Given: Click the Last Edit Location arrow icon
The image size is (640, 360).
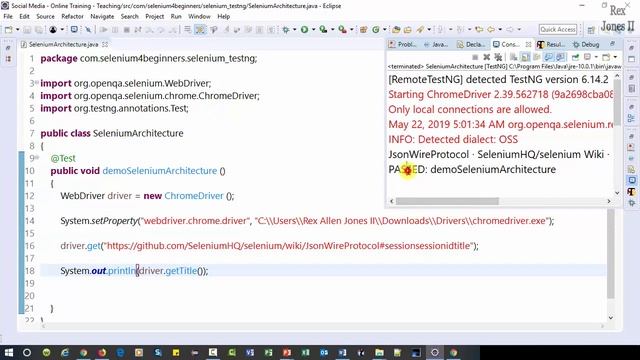Looking at the screenshot, I should coord(479,29).
